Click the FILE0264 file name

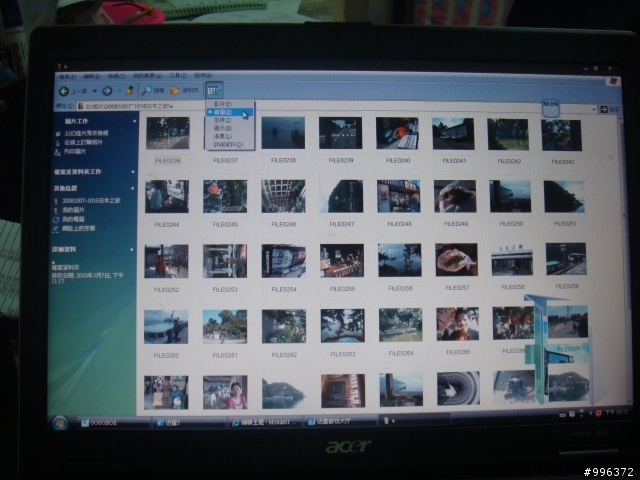pyautogui.click(x=401, y=353)
